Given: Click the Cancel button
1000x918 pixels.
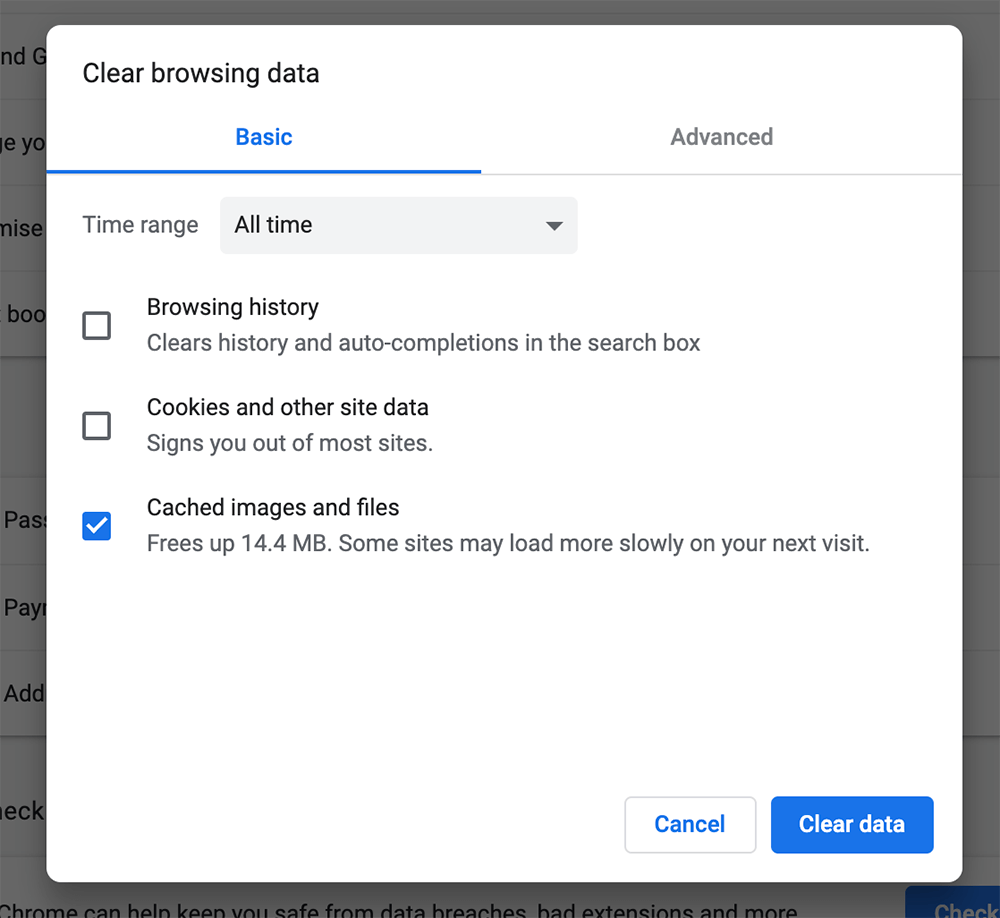Looking at the screenshot, I should click(690, 824).
